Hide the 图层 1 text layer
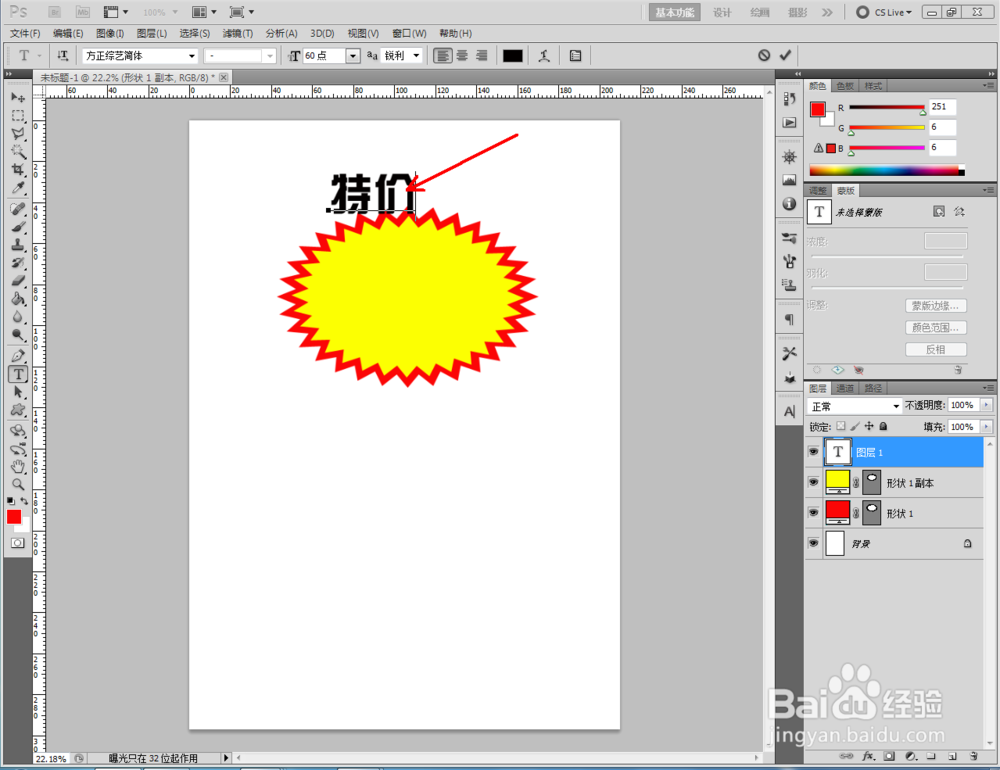Image resolution: width=1000 pixels, height=770 pixels. [813, 451]
